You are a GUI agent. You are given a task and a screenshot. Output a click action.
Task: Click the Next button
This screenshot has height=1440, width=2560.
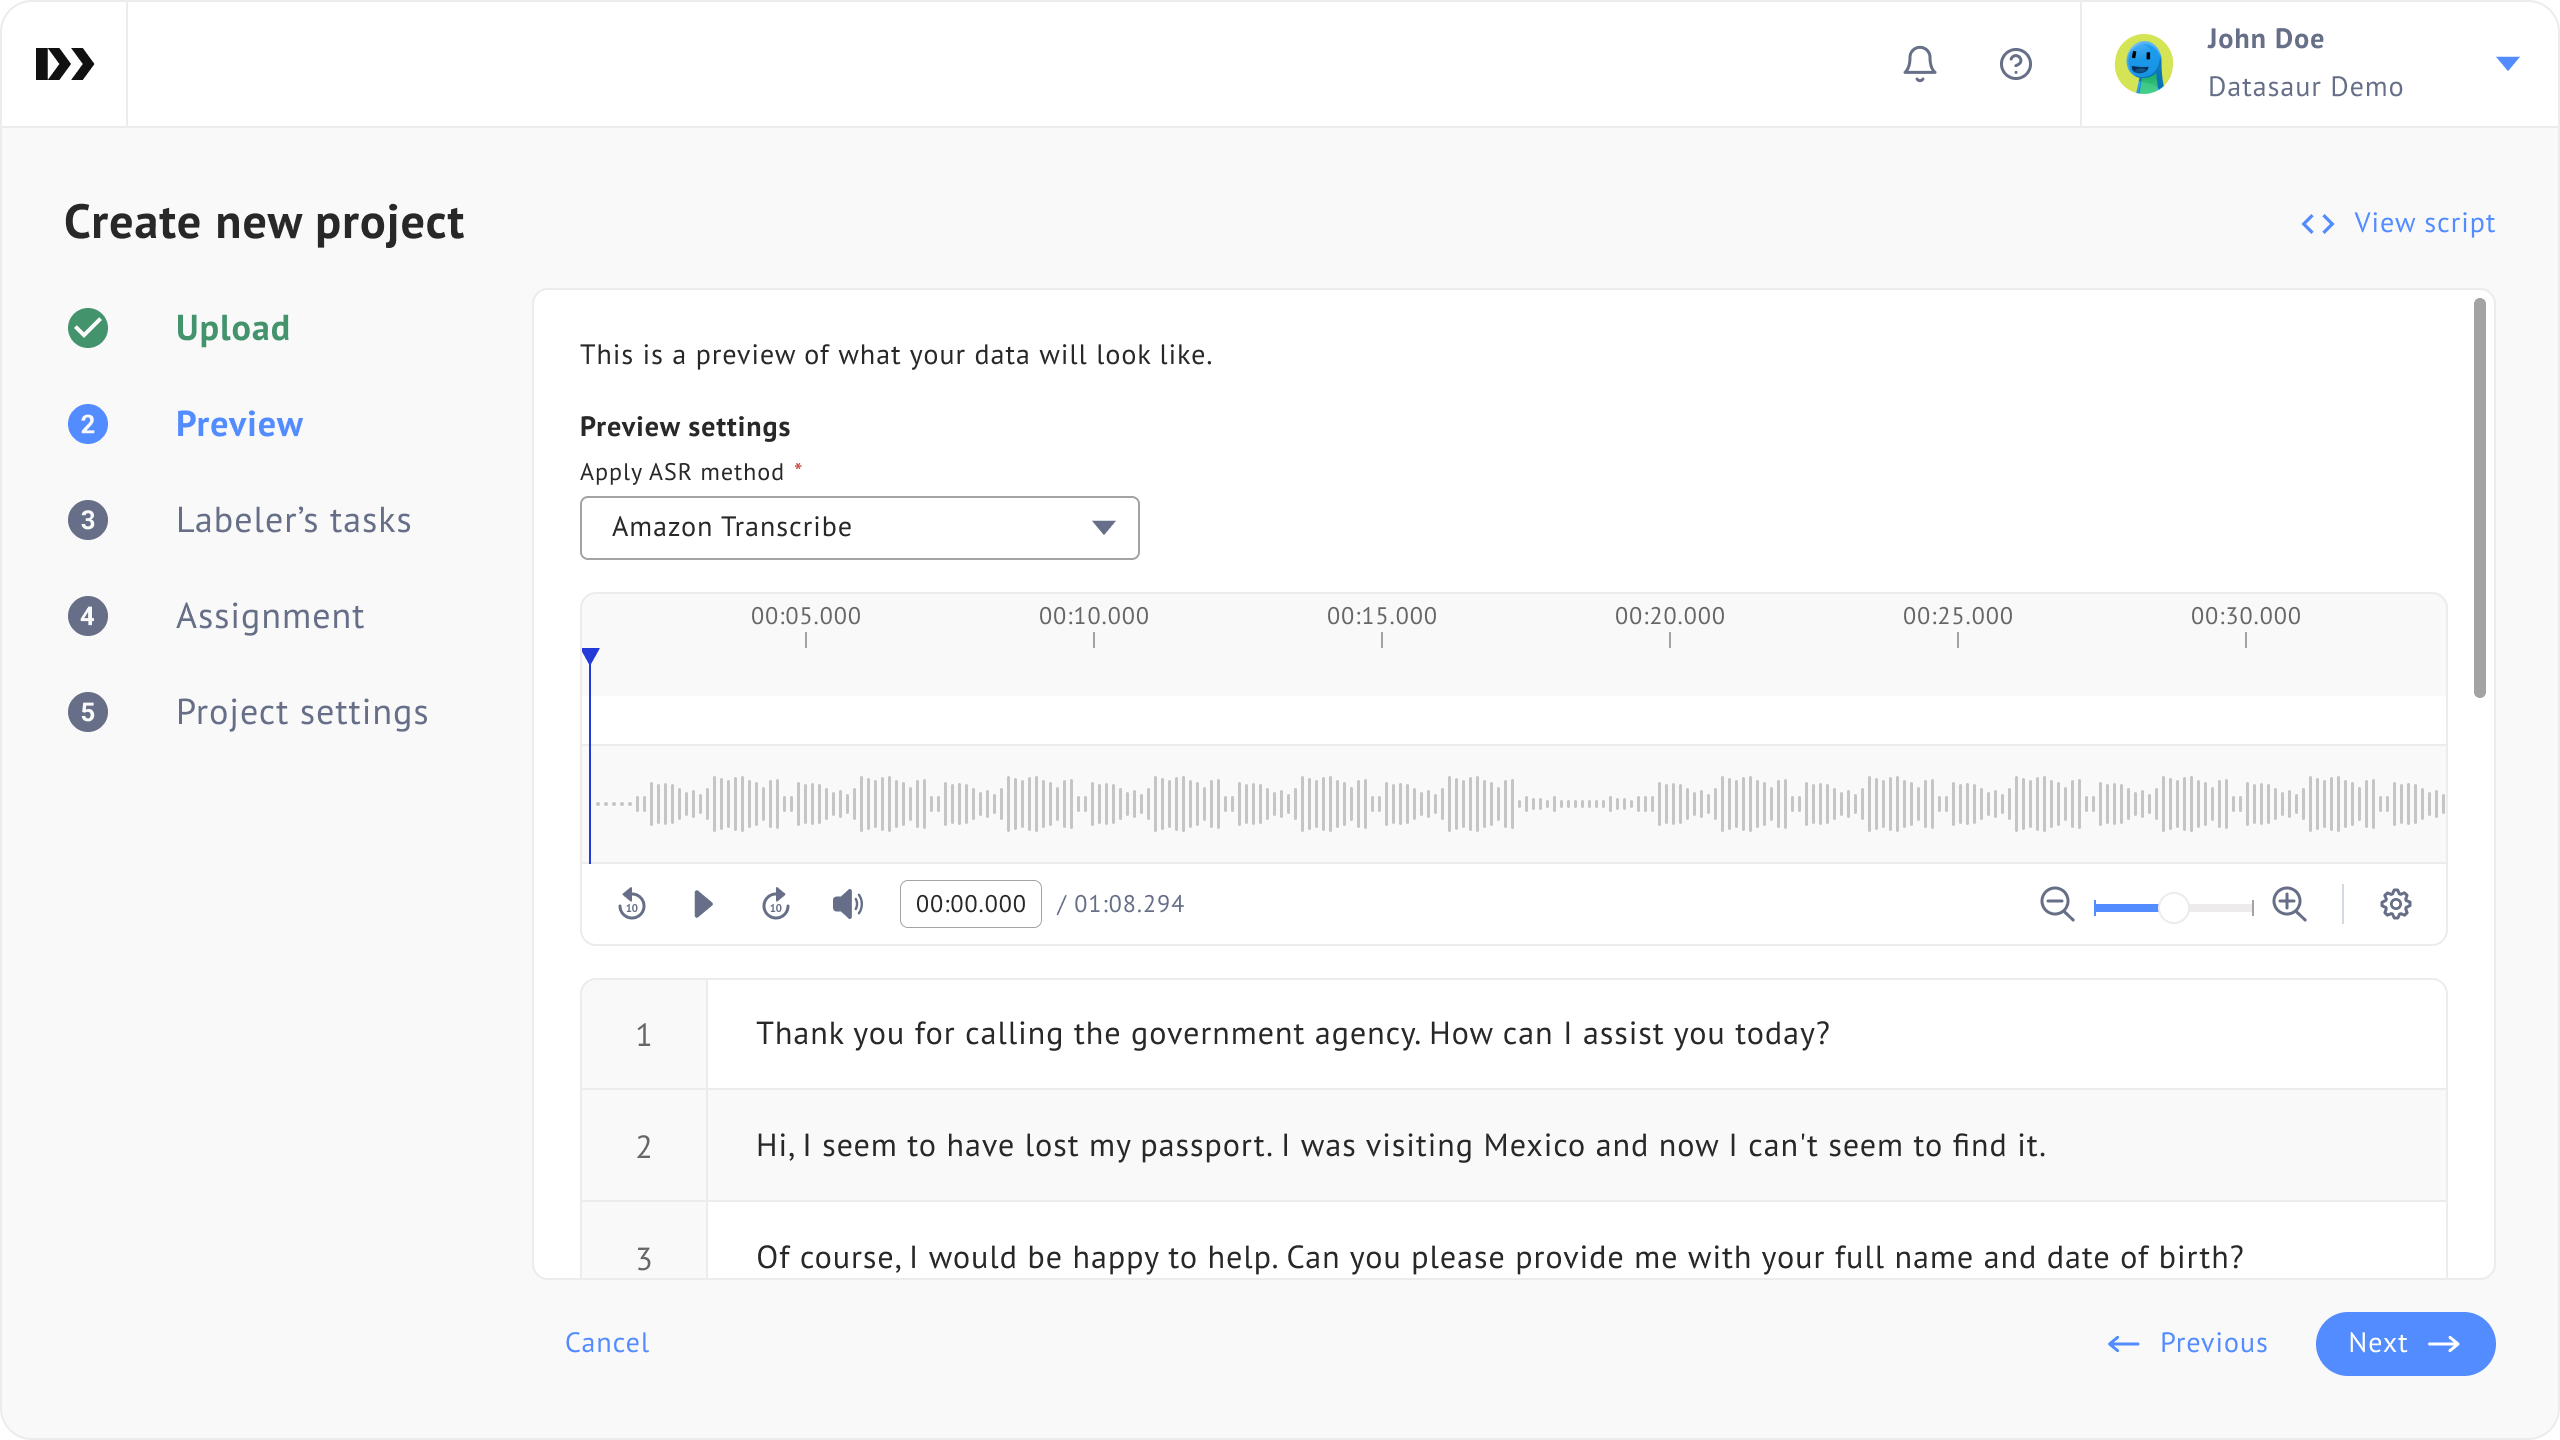click(x=2404, y=1343)
